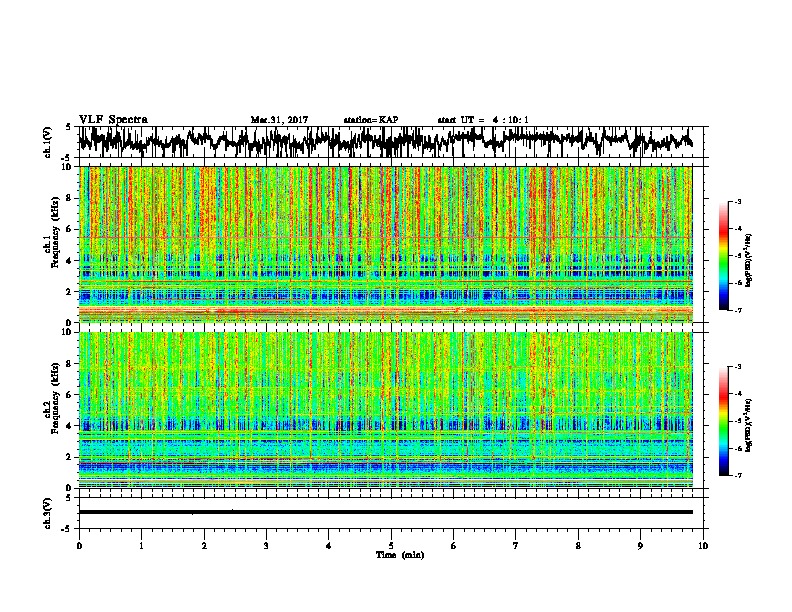Click time-axis tick label "5"

[391, 546]
